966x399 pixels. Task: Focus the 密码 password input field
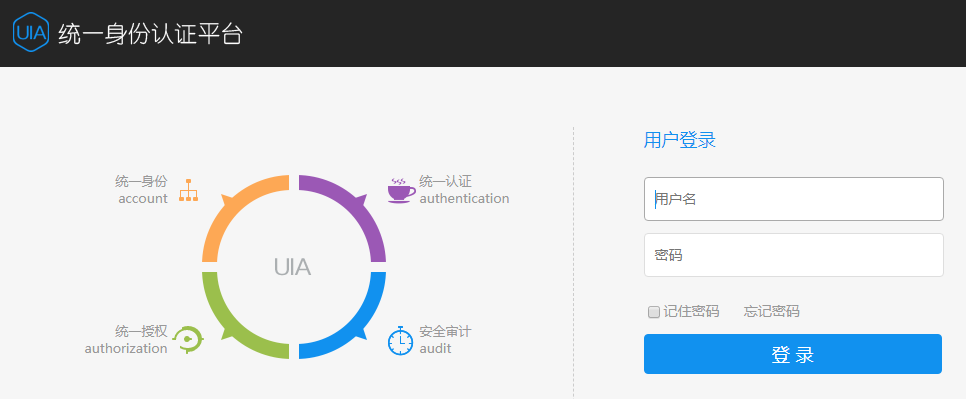click(794, 255)
